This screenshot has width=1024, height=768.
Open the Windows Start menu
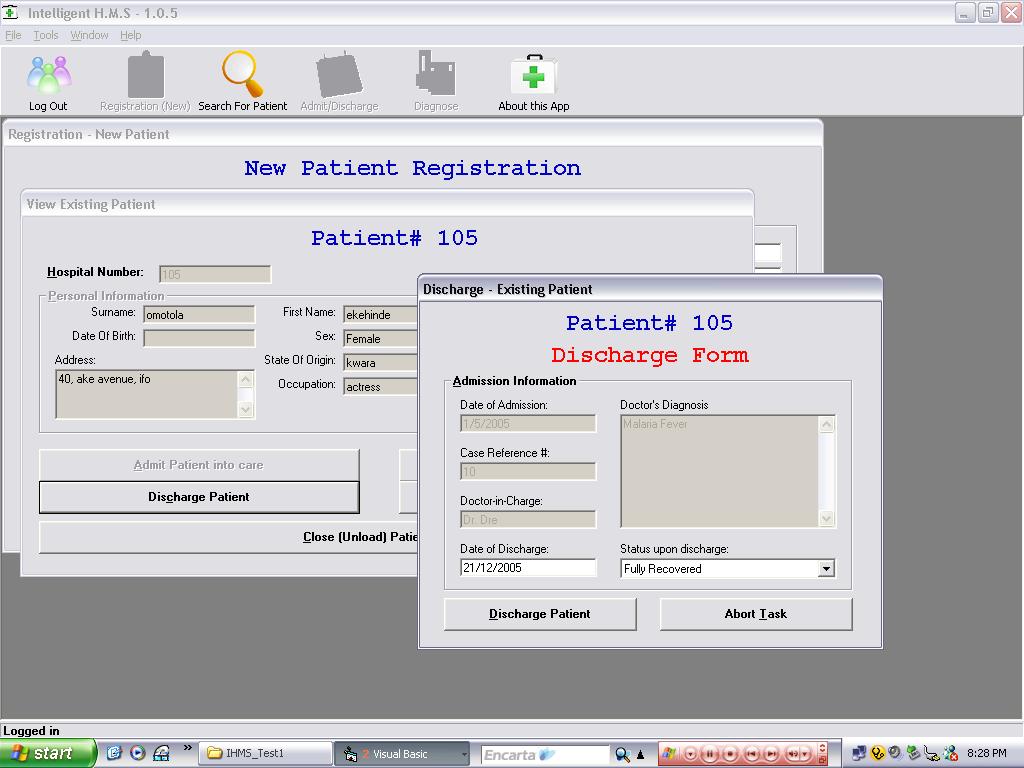click(47, 753)
